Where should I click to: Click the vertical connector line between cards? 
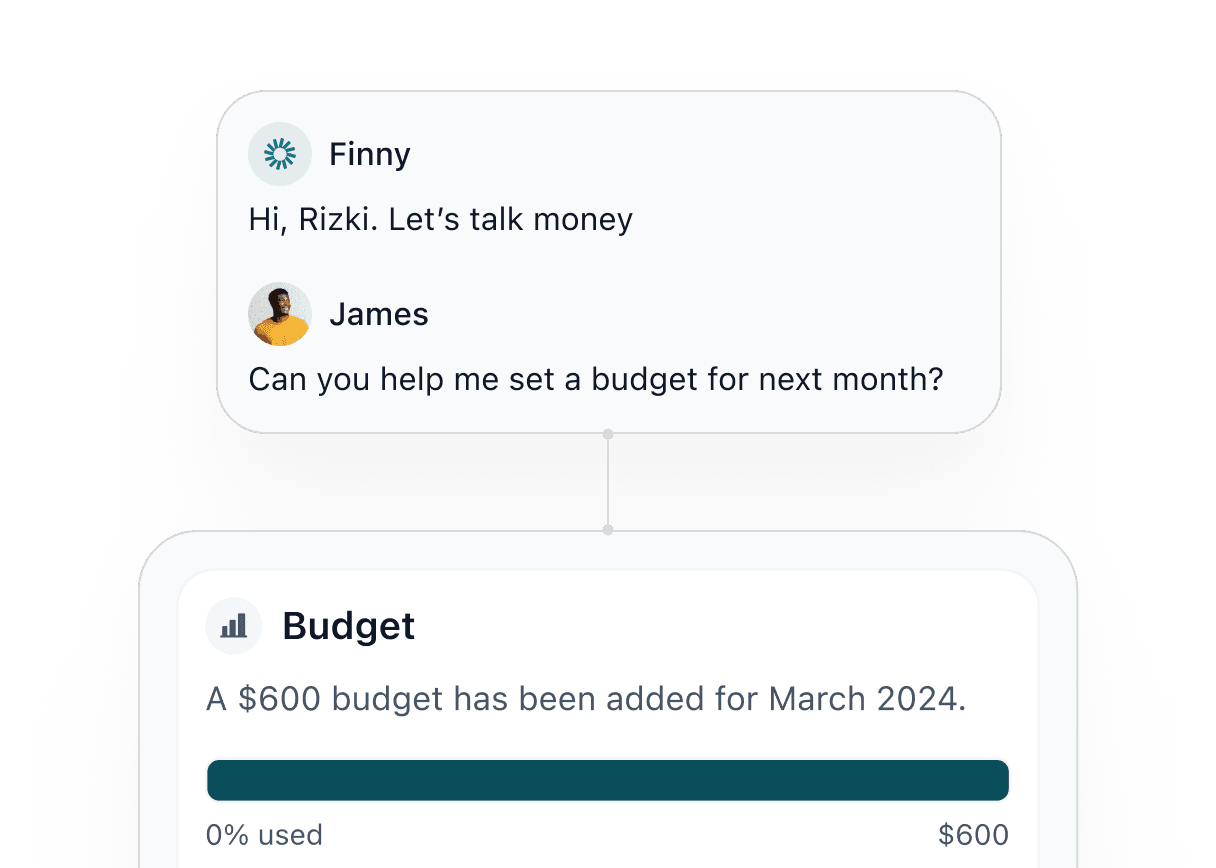click(608, 482)
